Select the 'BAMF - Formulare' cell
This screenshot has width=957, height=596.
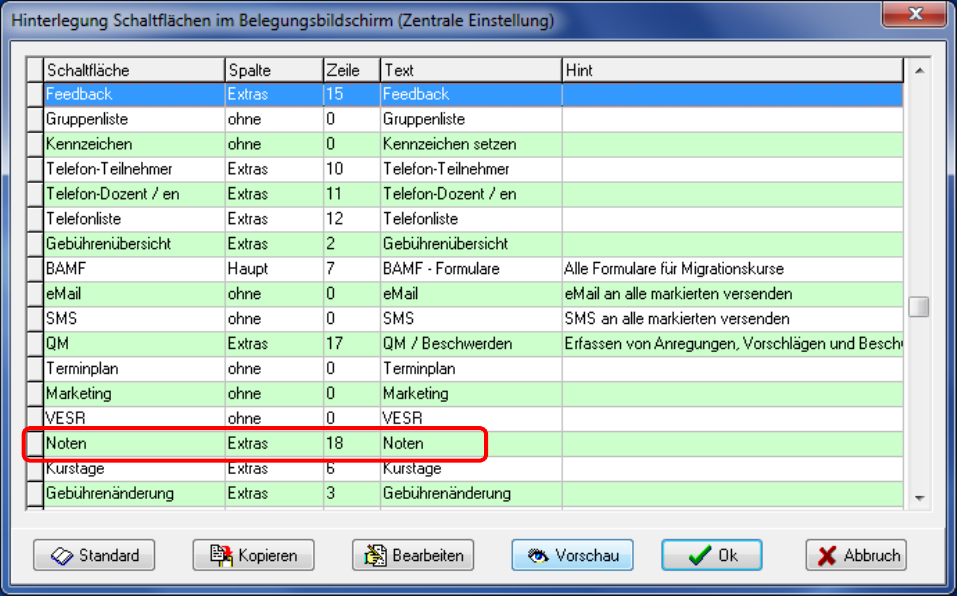point(471,269)
